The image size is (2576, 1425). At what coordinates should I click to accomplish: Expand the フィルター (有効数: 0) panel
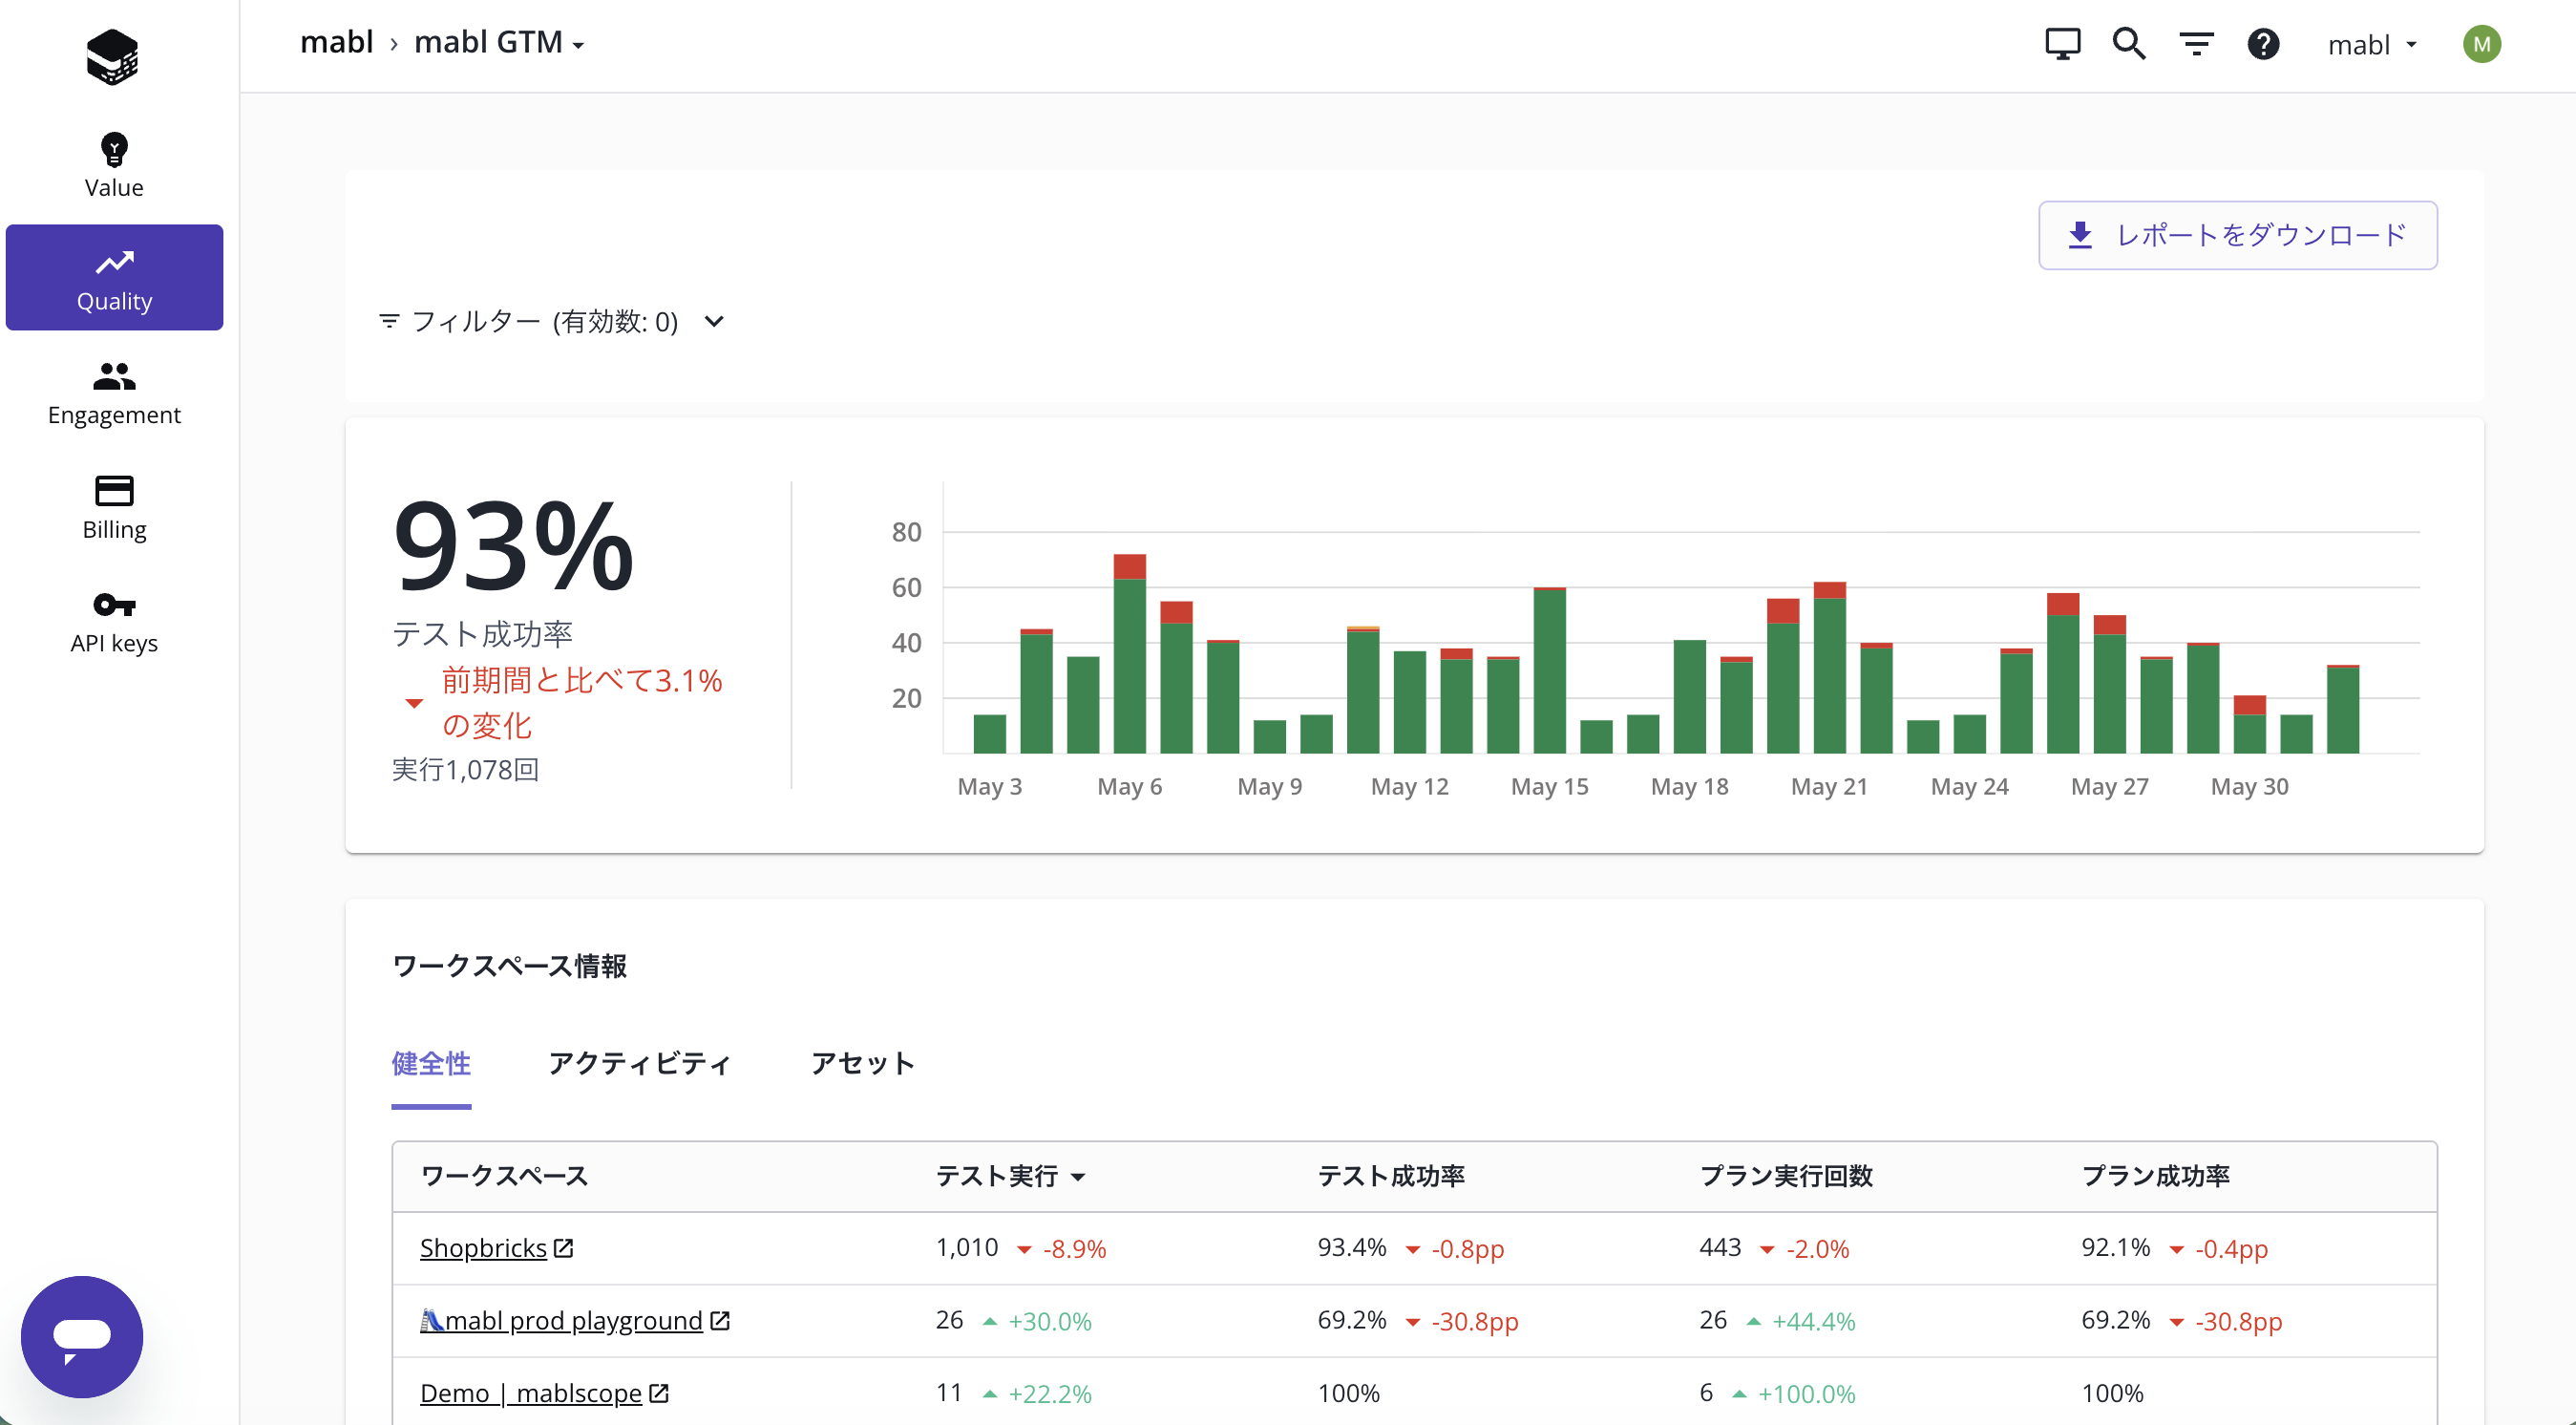(551, 321)
